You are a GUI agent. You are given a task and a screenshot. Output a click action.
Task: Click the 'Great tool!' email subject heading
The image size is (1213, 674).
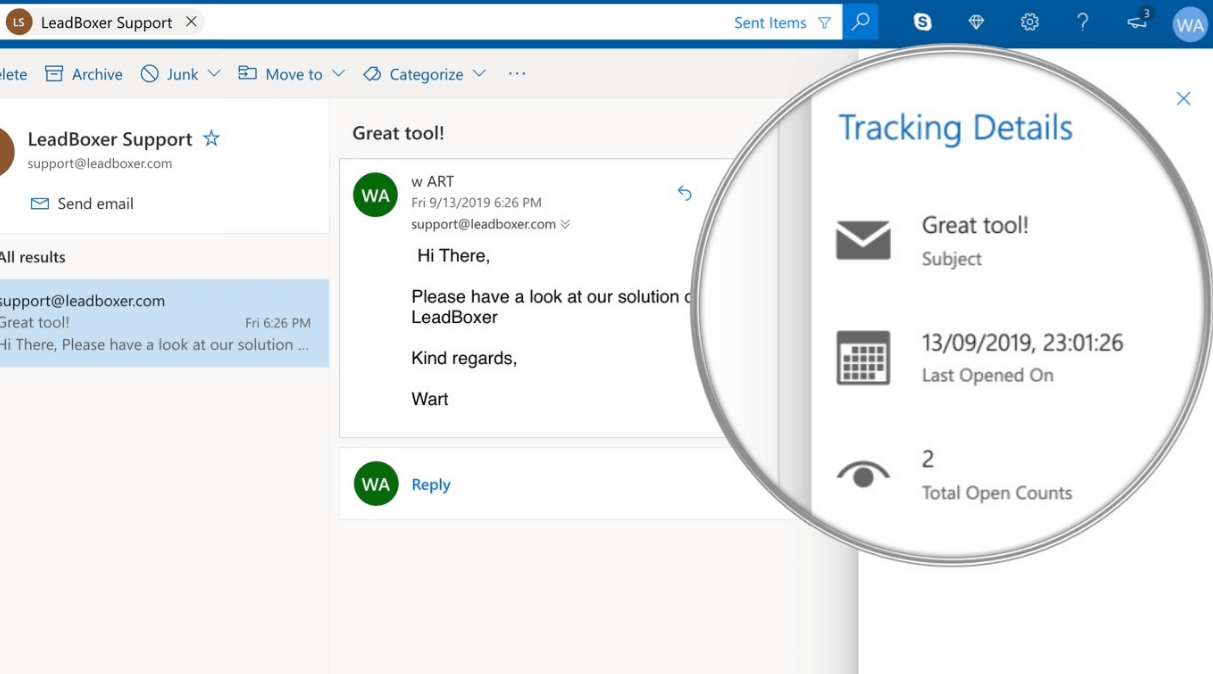tap(398, 133)
